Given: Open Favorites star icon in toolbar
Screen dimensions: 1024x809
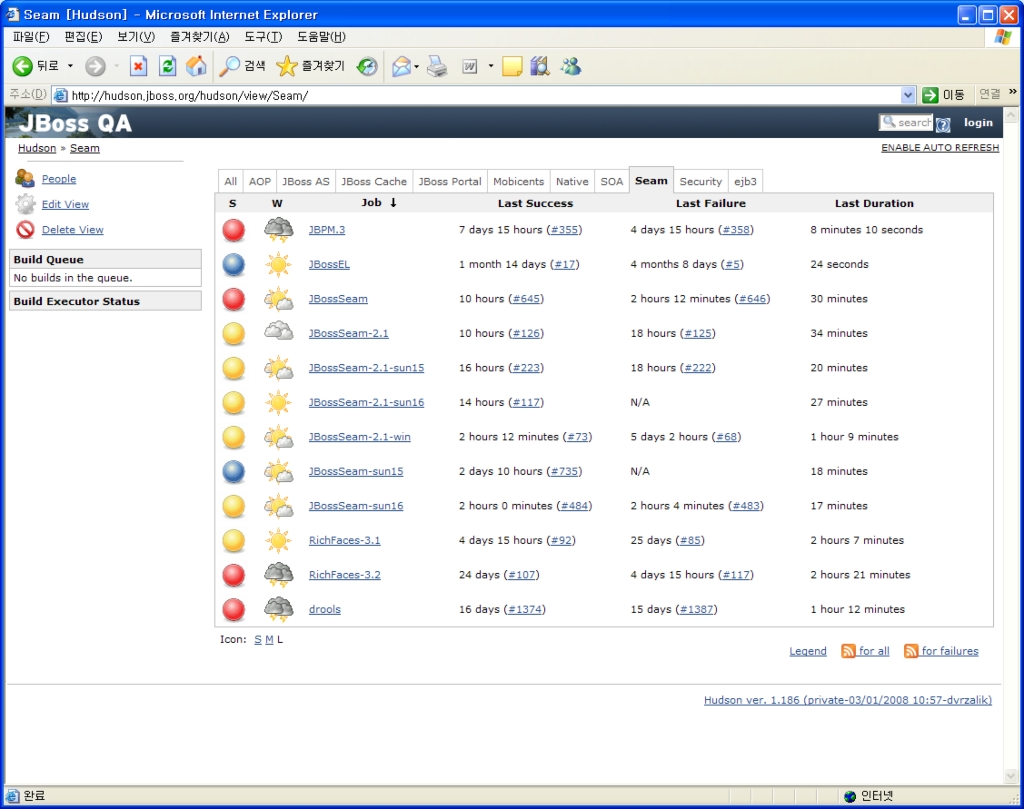Looking at the screenshot, I should point(286,65).
